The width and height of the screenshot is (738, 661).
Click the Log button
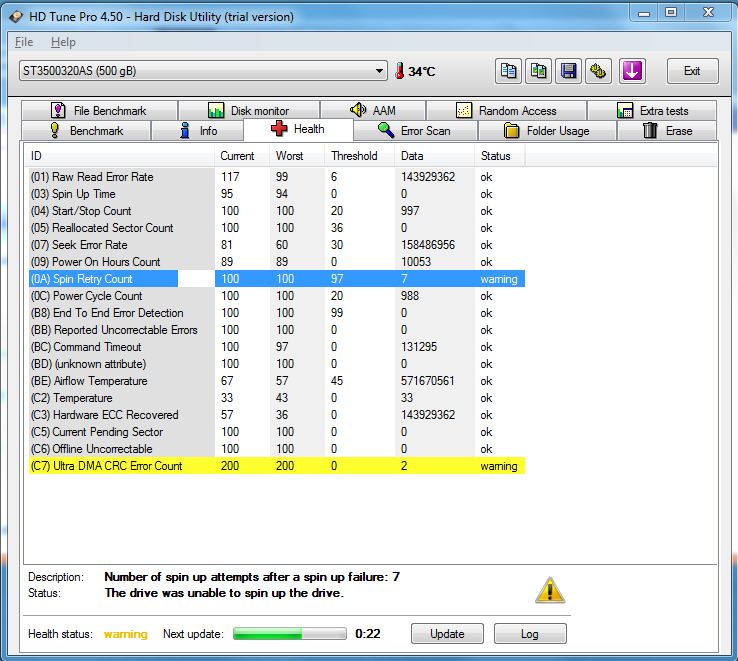pos(530,634)
